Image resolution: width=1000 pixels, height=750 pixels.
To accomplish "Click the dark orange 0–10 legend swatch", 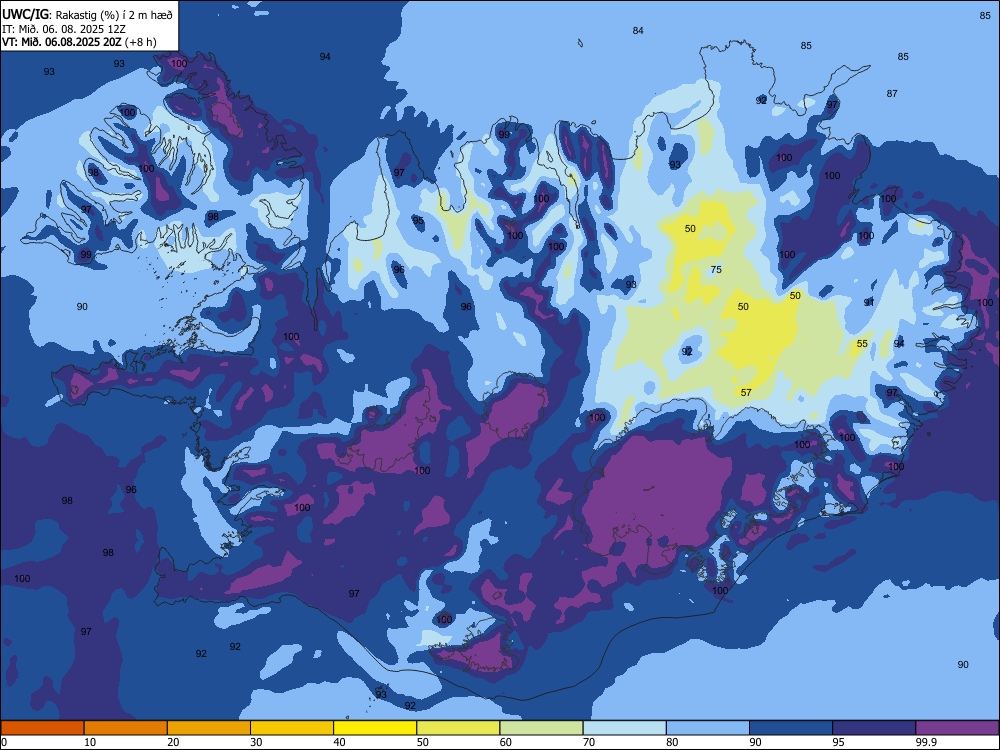I will [x=42, y=728].
